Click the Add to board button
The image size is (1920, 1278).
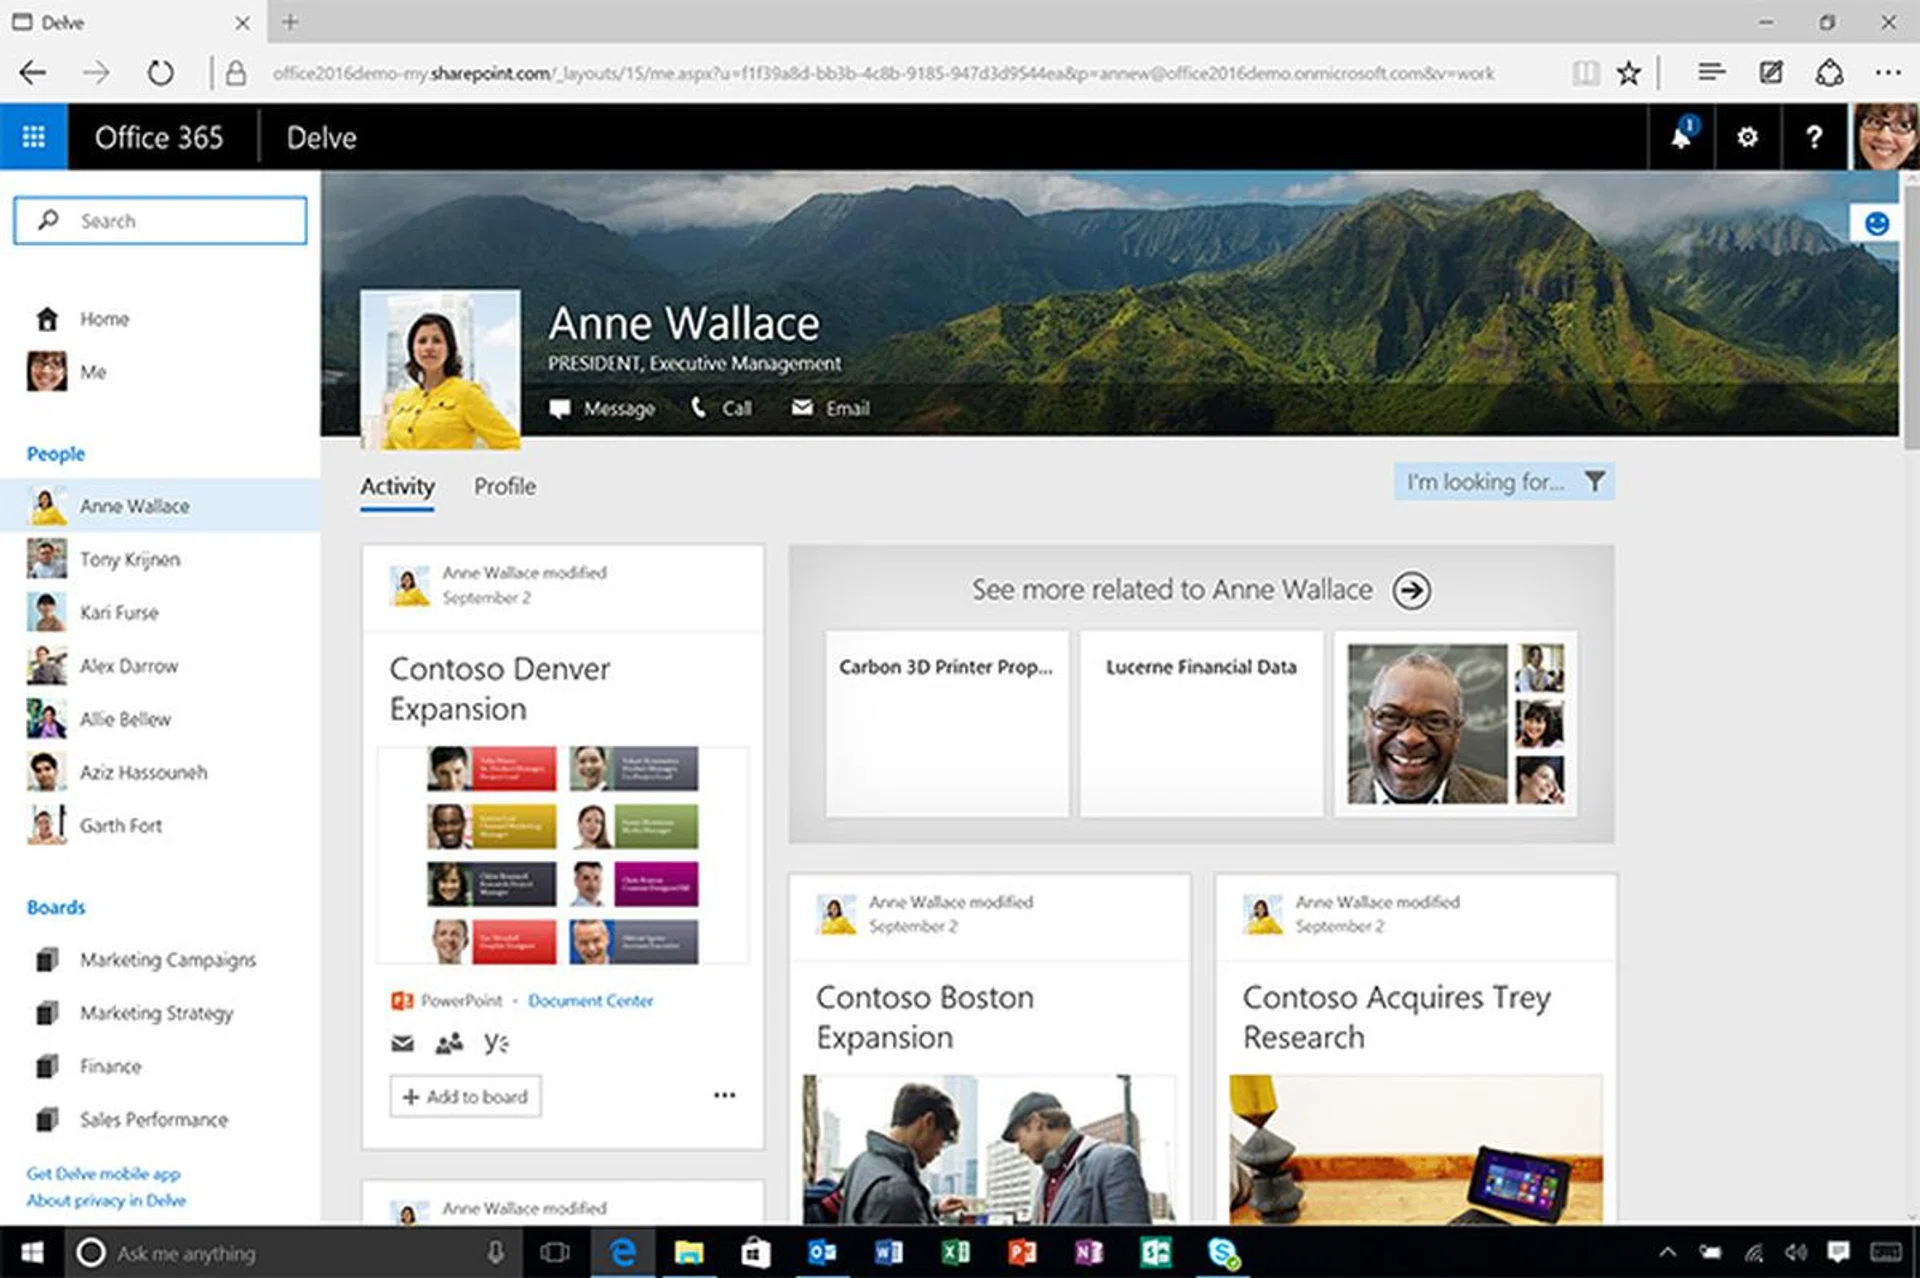[464, 1096]
